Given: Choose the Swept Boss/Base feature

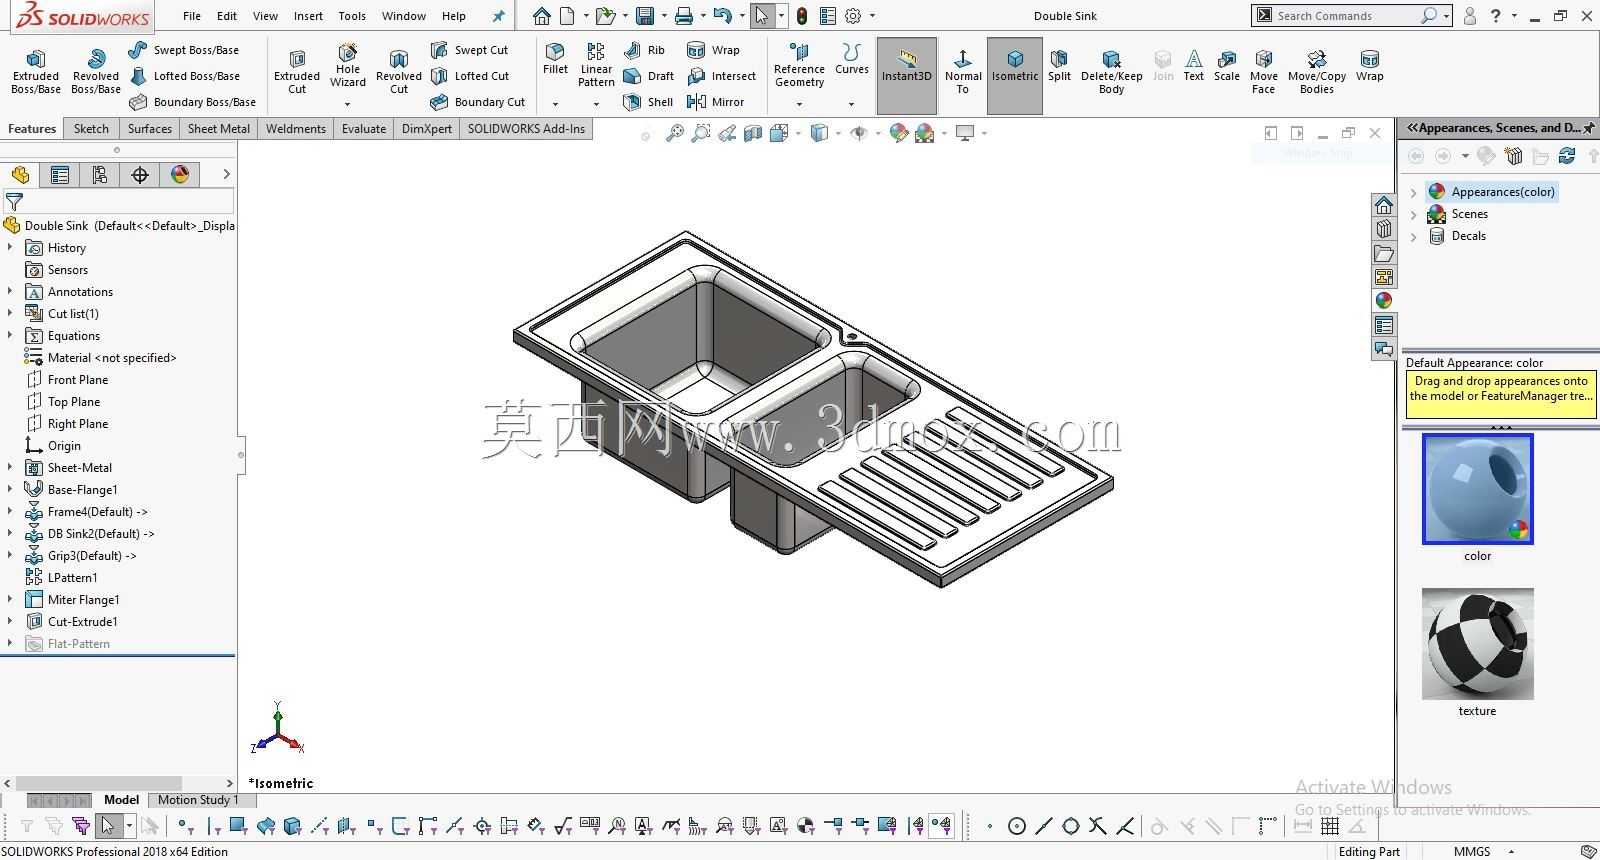Looking at the screenshot, I should tap(184, 50).
